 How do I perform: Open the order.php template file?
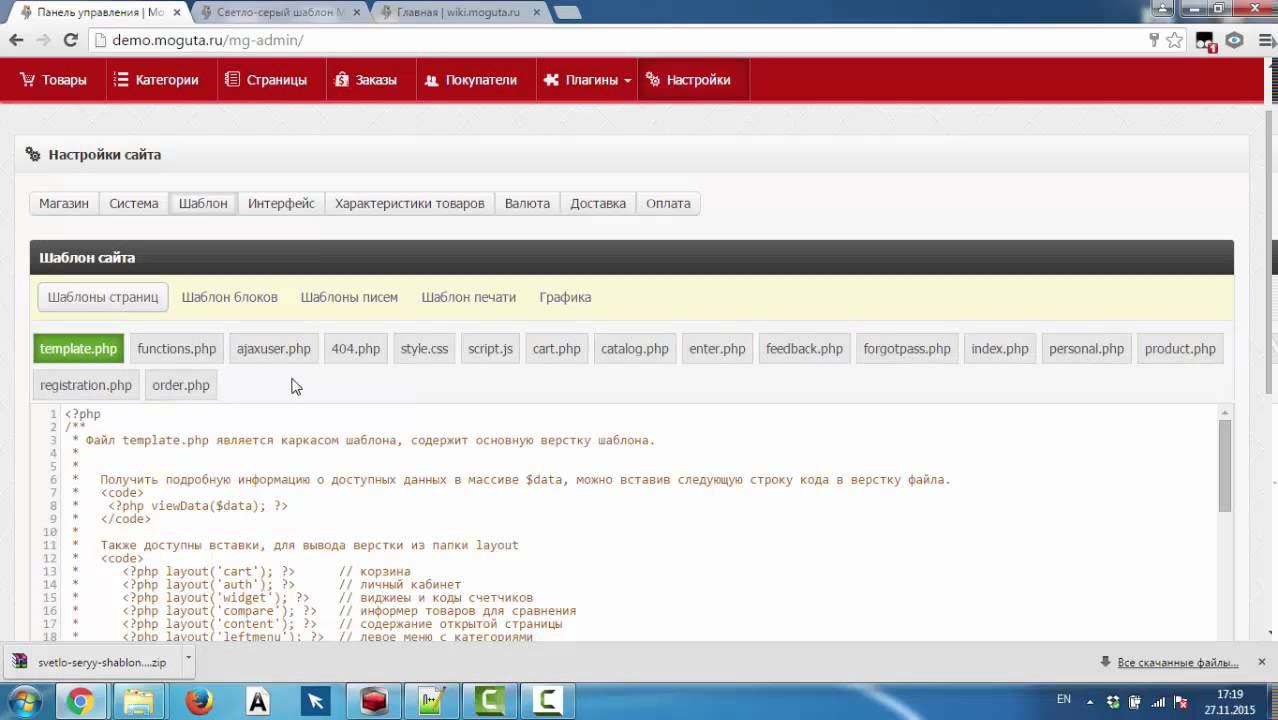point(181,385)
